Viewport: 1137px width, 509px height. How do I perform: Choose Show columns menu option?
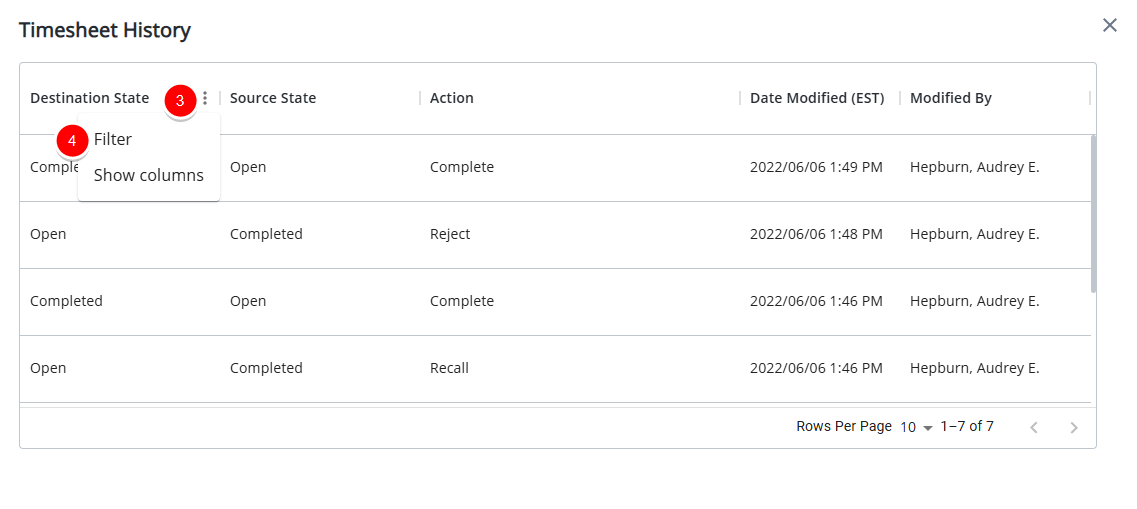149,175
